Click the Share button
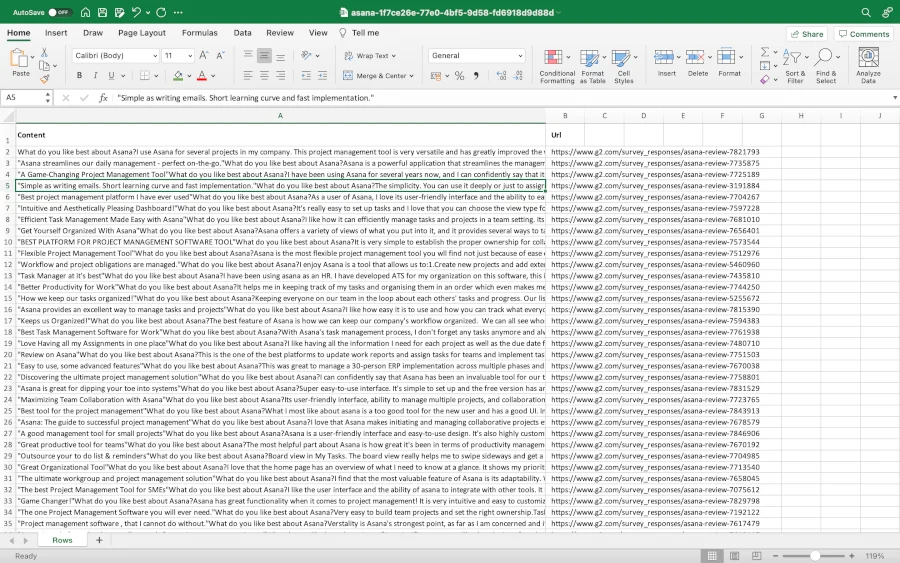900x563 pixels. pyautogui.click(x=807, y=34)
